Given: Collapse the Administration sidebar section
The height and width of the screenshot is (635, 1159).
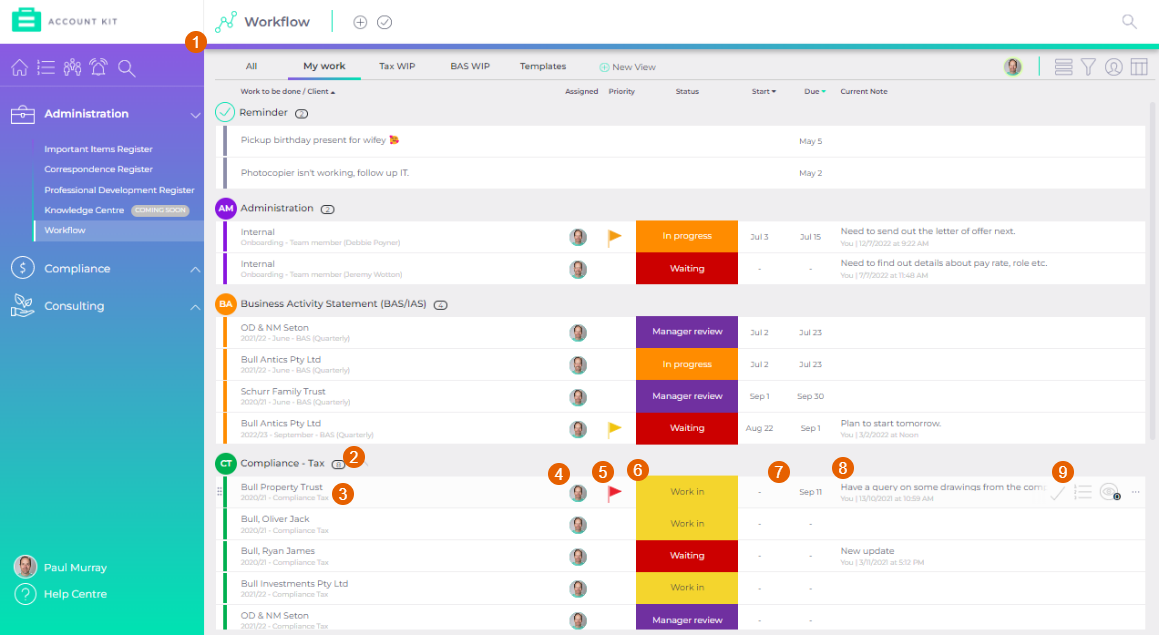Looking at the screenshot, I should pyautogui.click(x=195, y=115).
